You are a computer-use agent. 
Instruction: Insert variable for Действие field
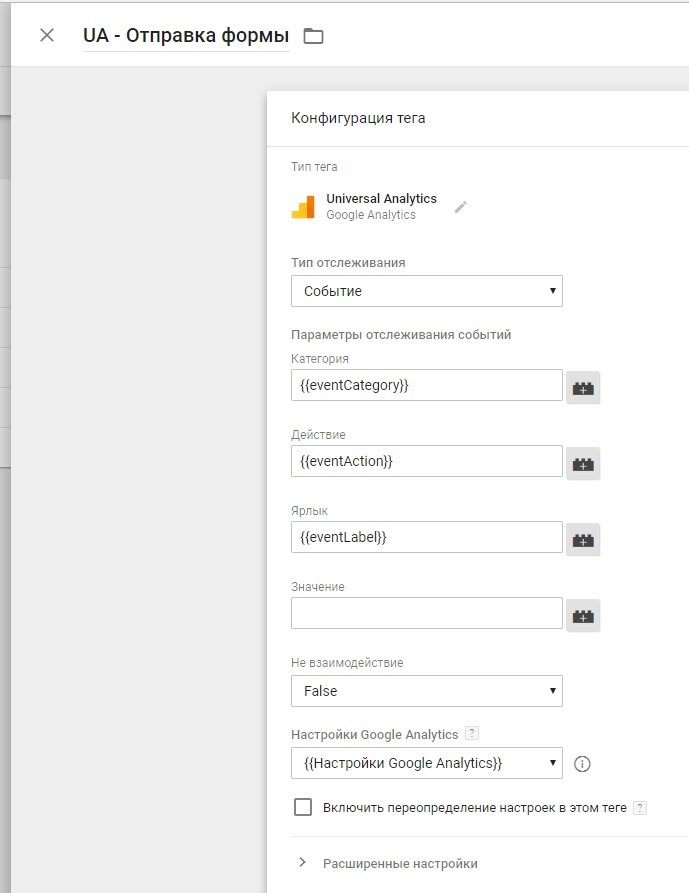point(583,464)
